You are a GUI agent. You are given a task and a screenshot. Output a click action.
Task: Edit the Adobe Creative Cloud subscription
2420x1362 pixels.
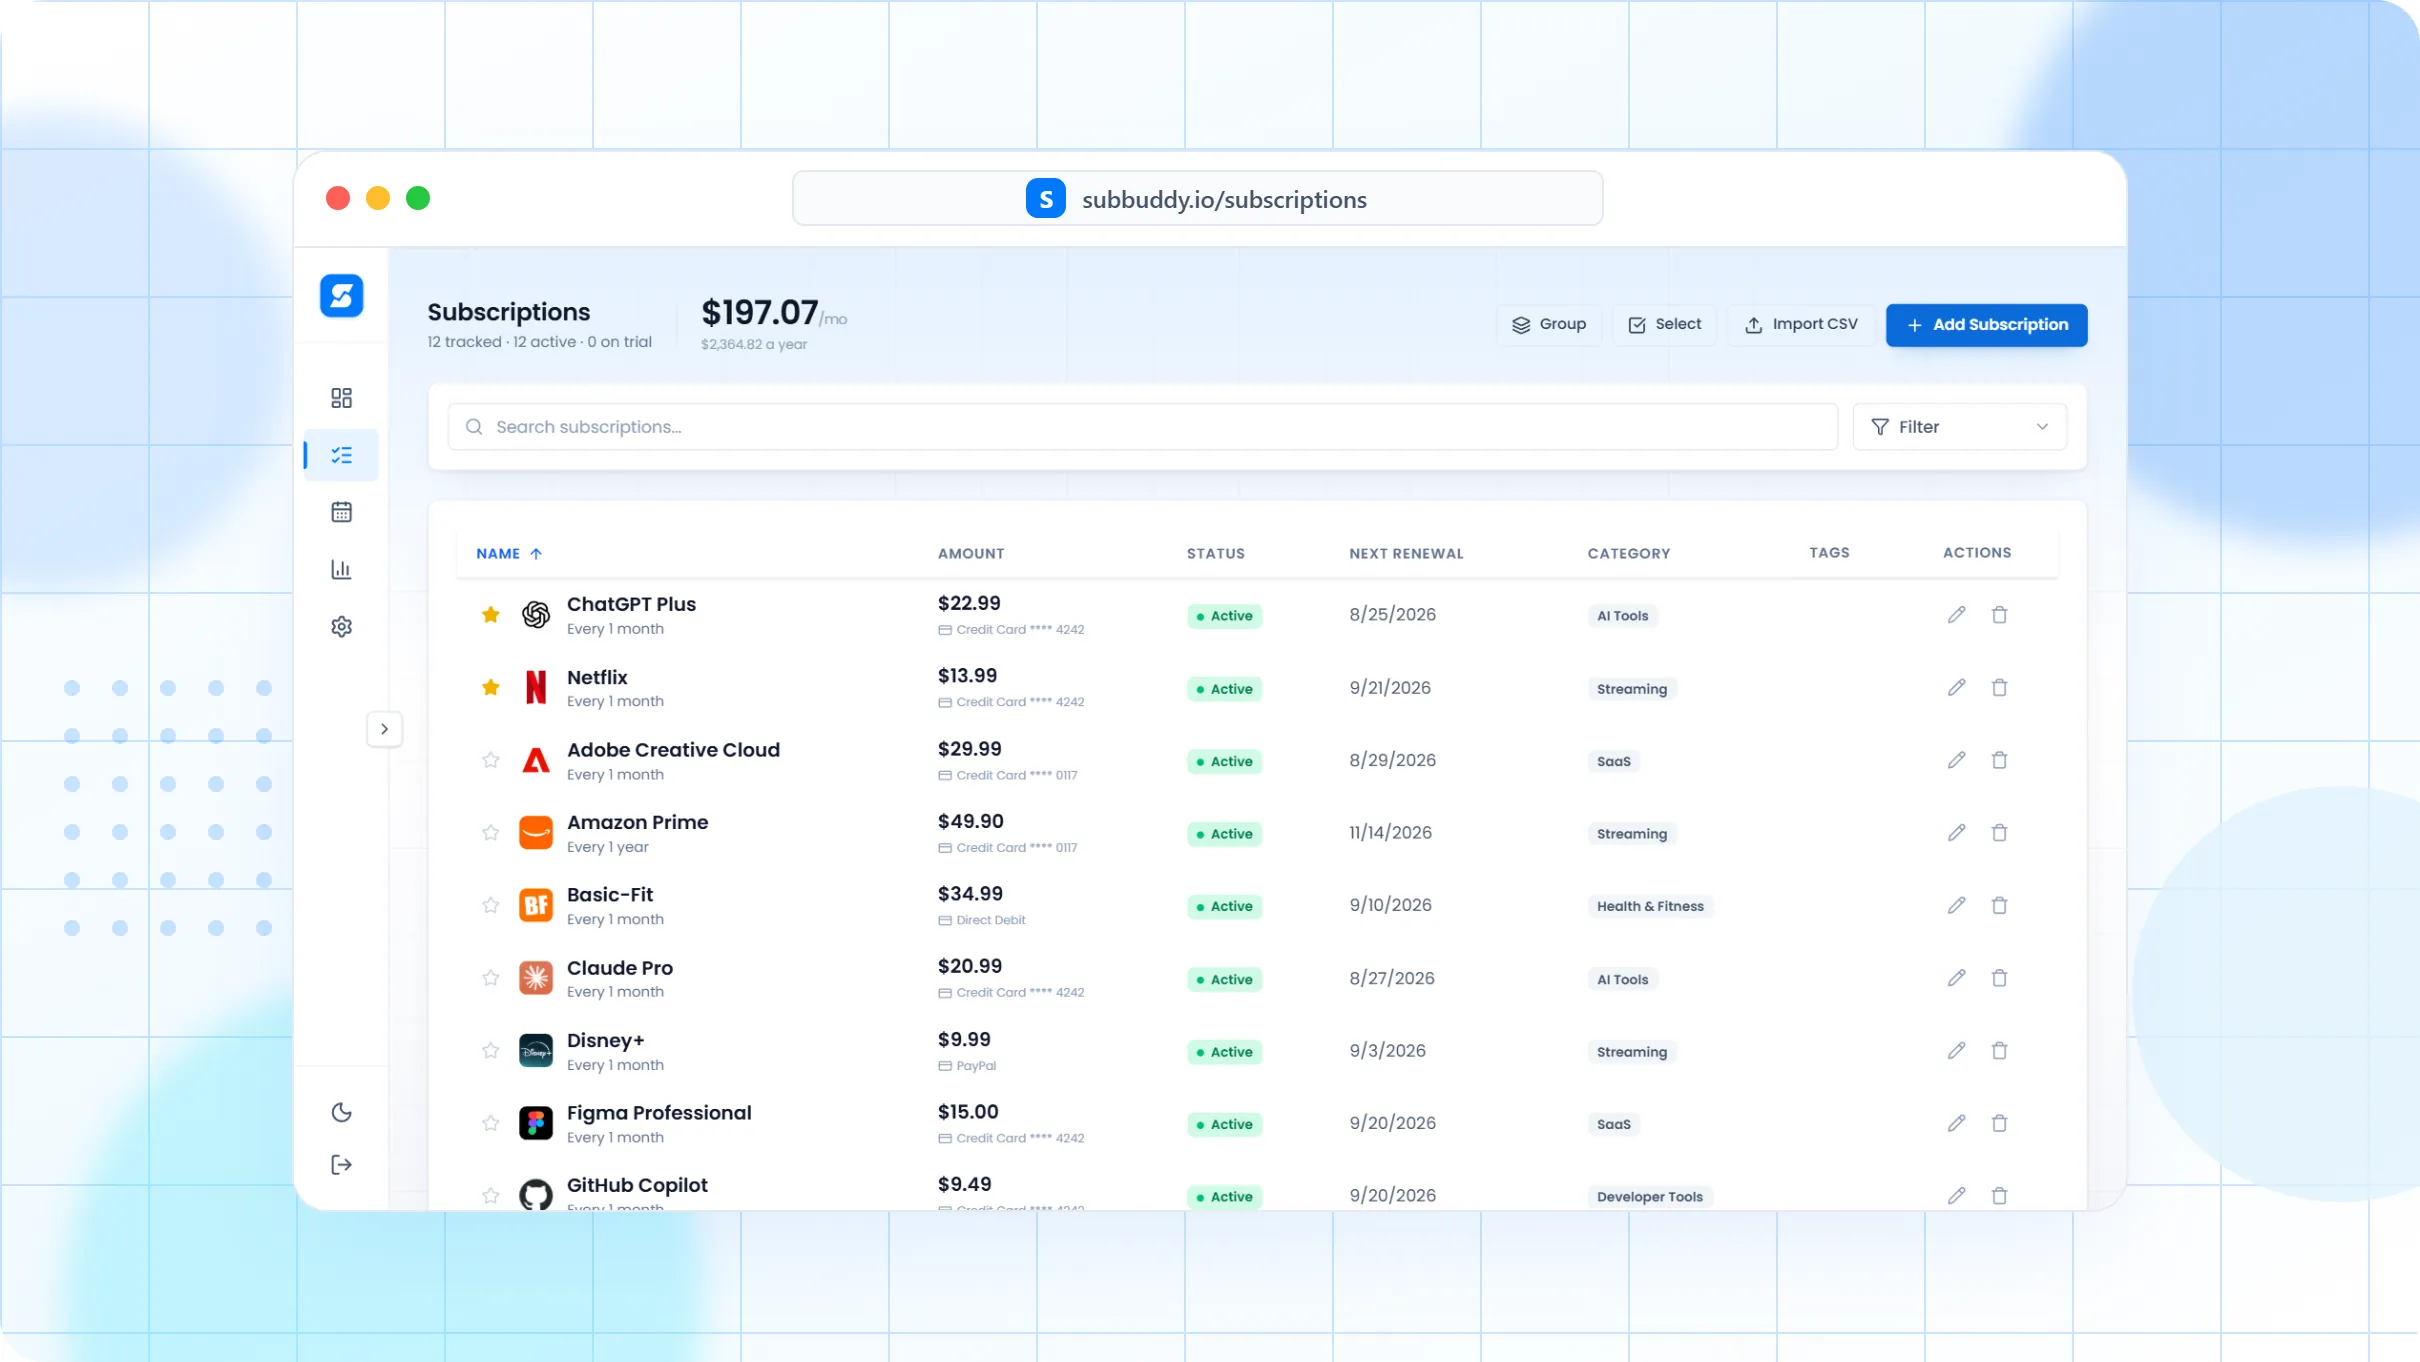pos(1957,760)
